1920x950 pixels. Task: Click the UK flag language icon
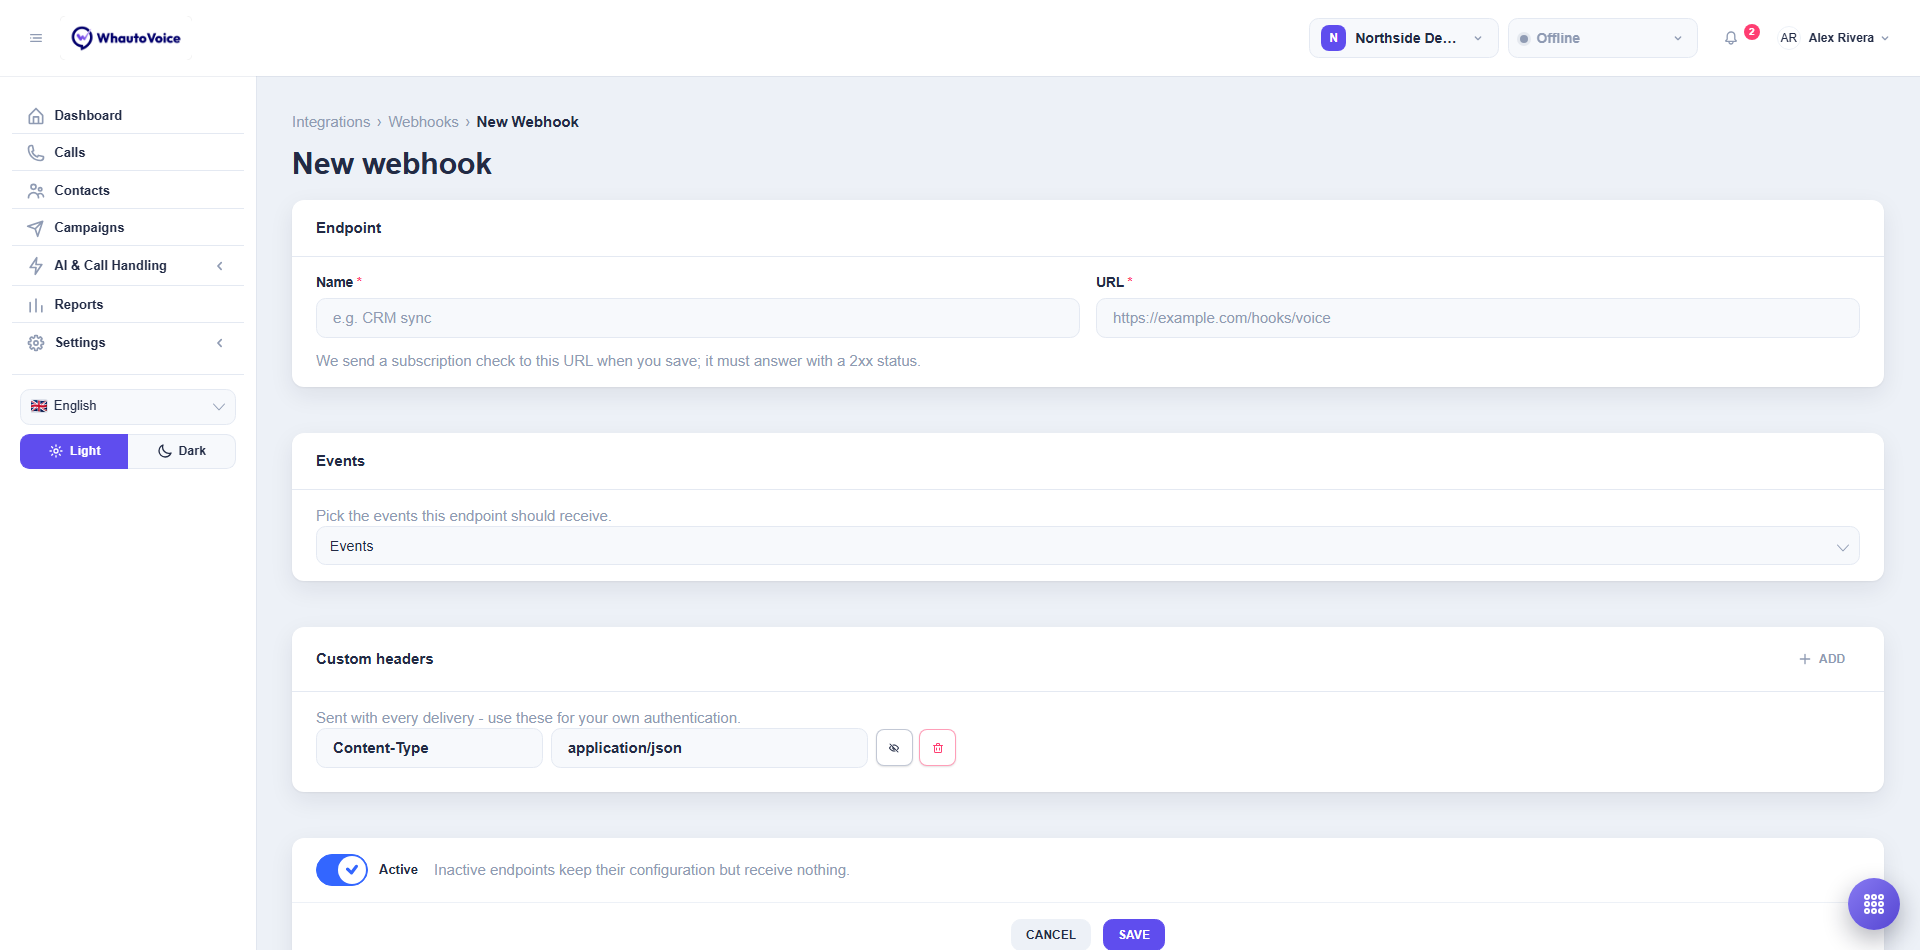click(x=39, y=406)
